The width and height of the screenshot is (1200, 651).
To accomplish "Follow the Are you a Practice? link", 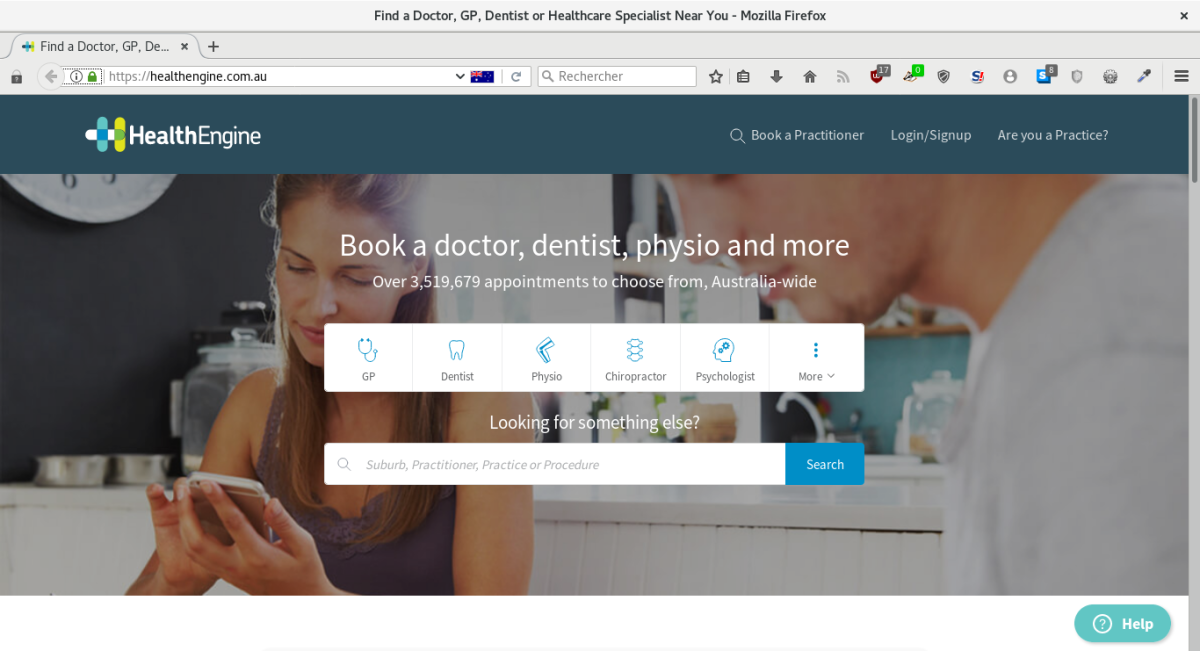I will pyautogui.click(x=1052, y=135).
